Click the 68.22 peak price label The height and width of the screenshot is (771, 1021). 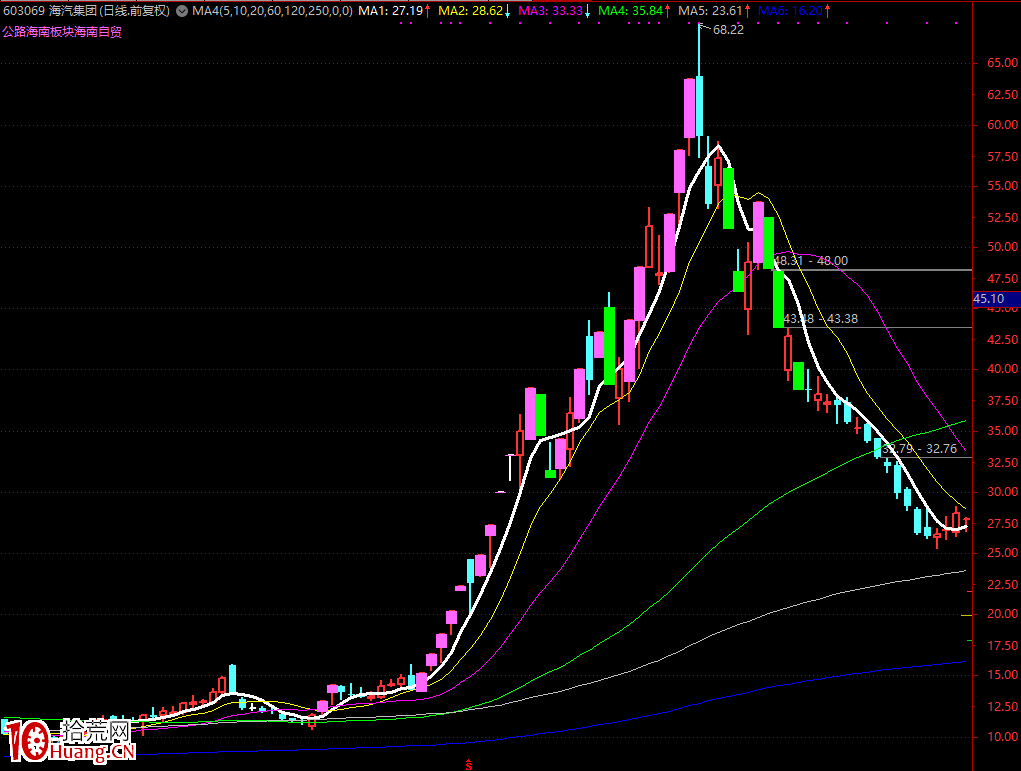click(728, 30)
